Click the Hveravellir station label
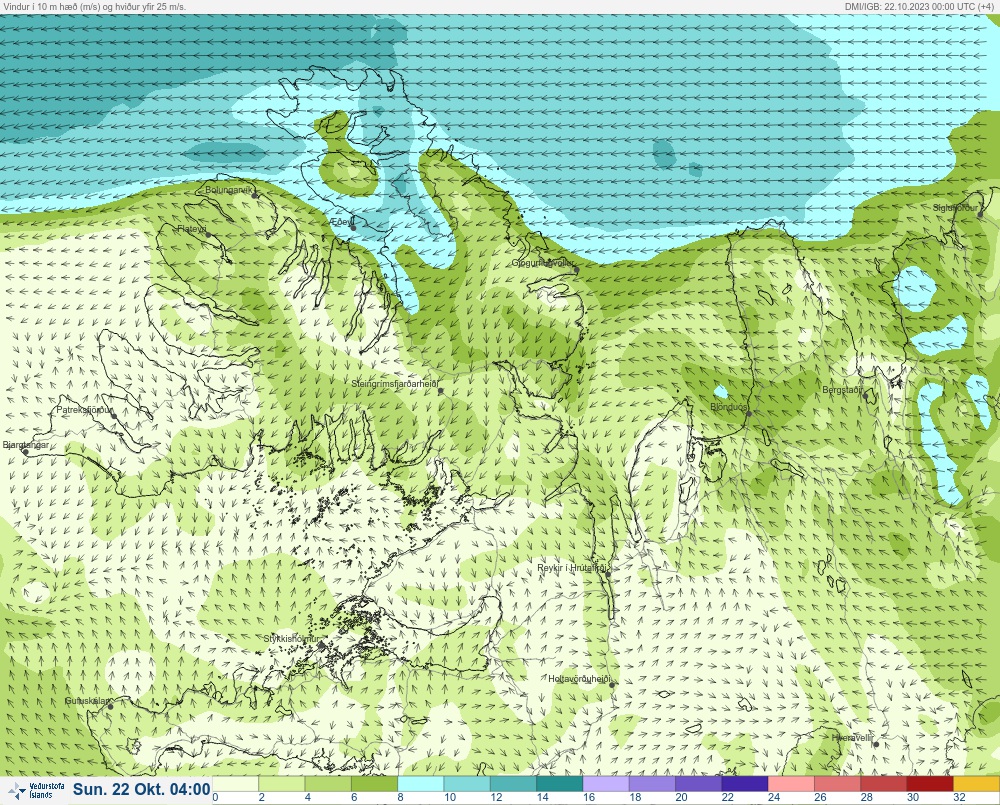Viewport: 1000px width, 805px height. pos(852,737)
